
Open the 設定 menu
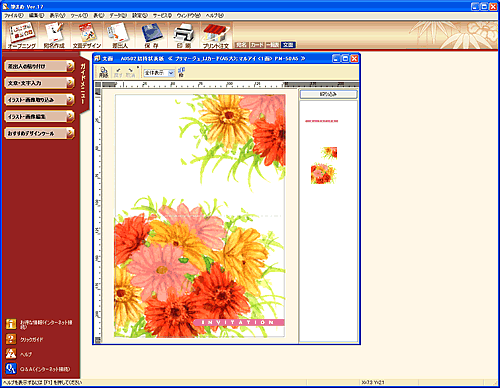140,16
